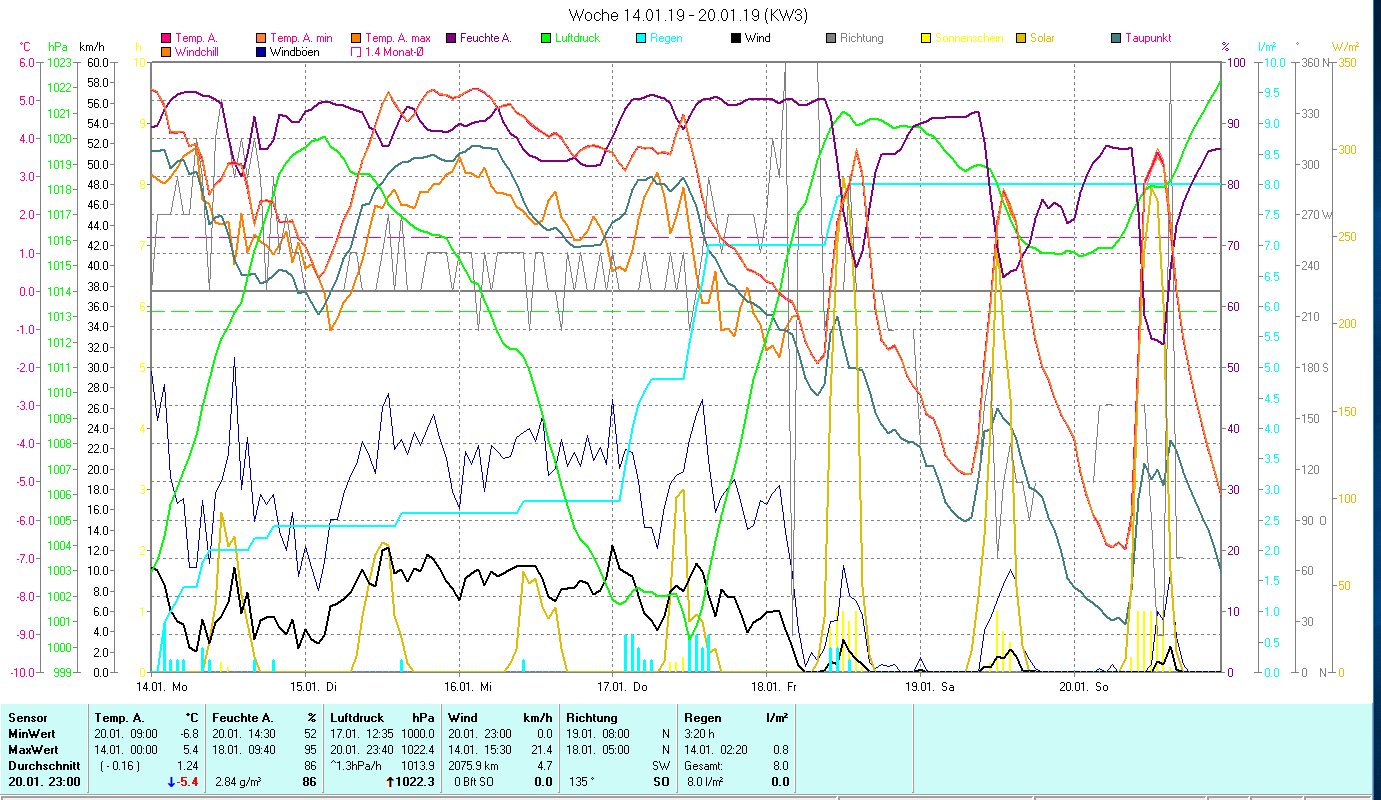Click the black Wind legend swatch
Image resolution: width=1381 pixels, height=800 pixels.
click(735, 38)
